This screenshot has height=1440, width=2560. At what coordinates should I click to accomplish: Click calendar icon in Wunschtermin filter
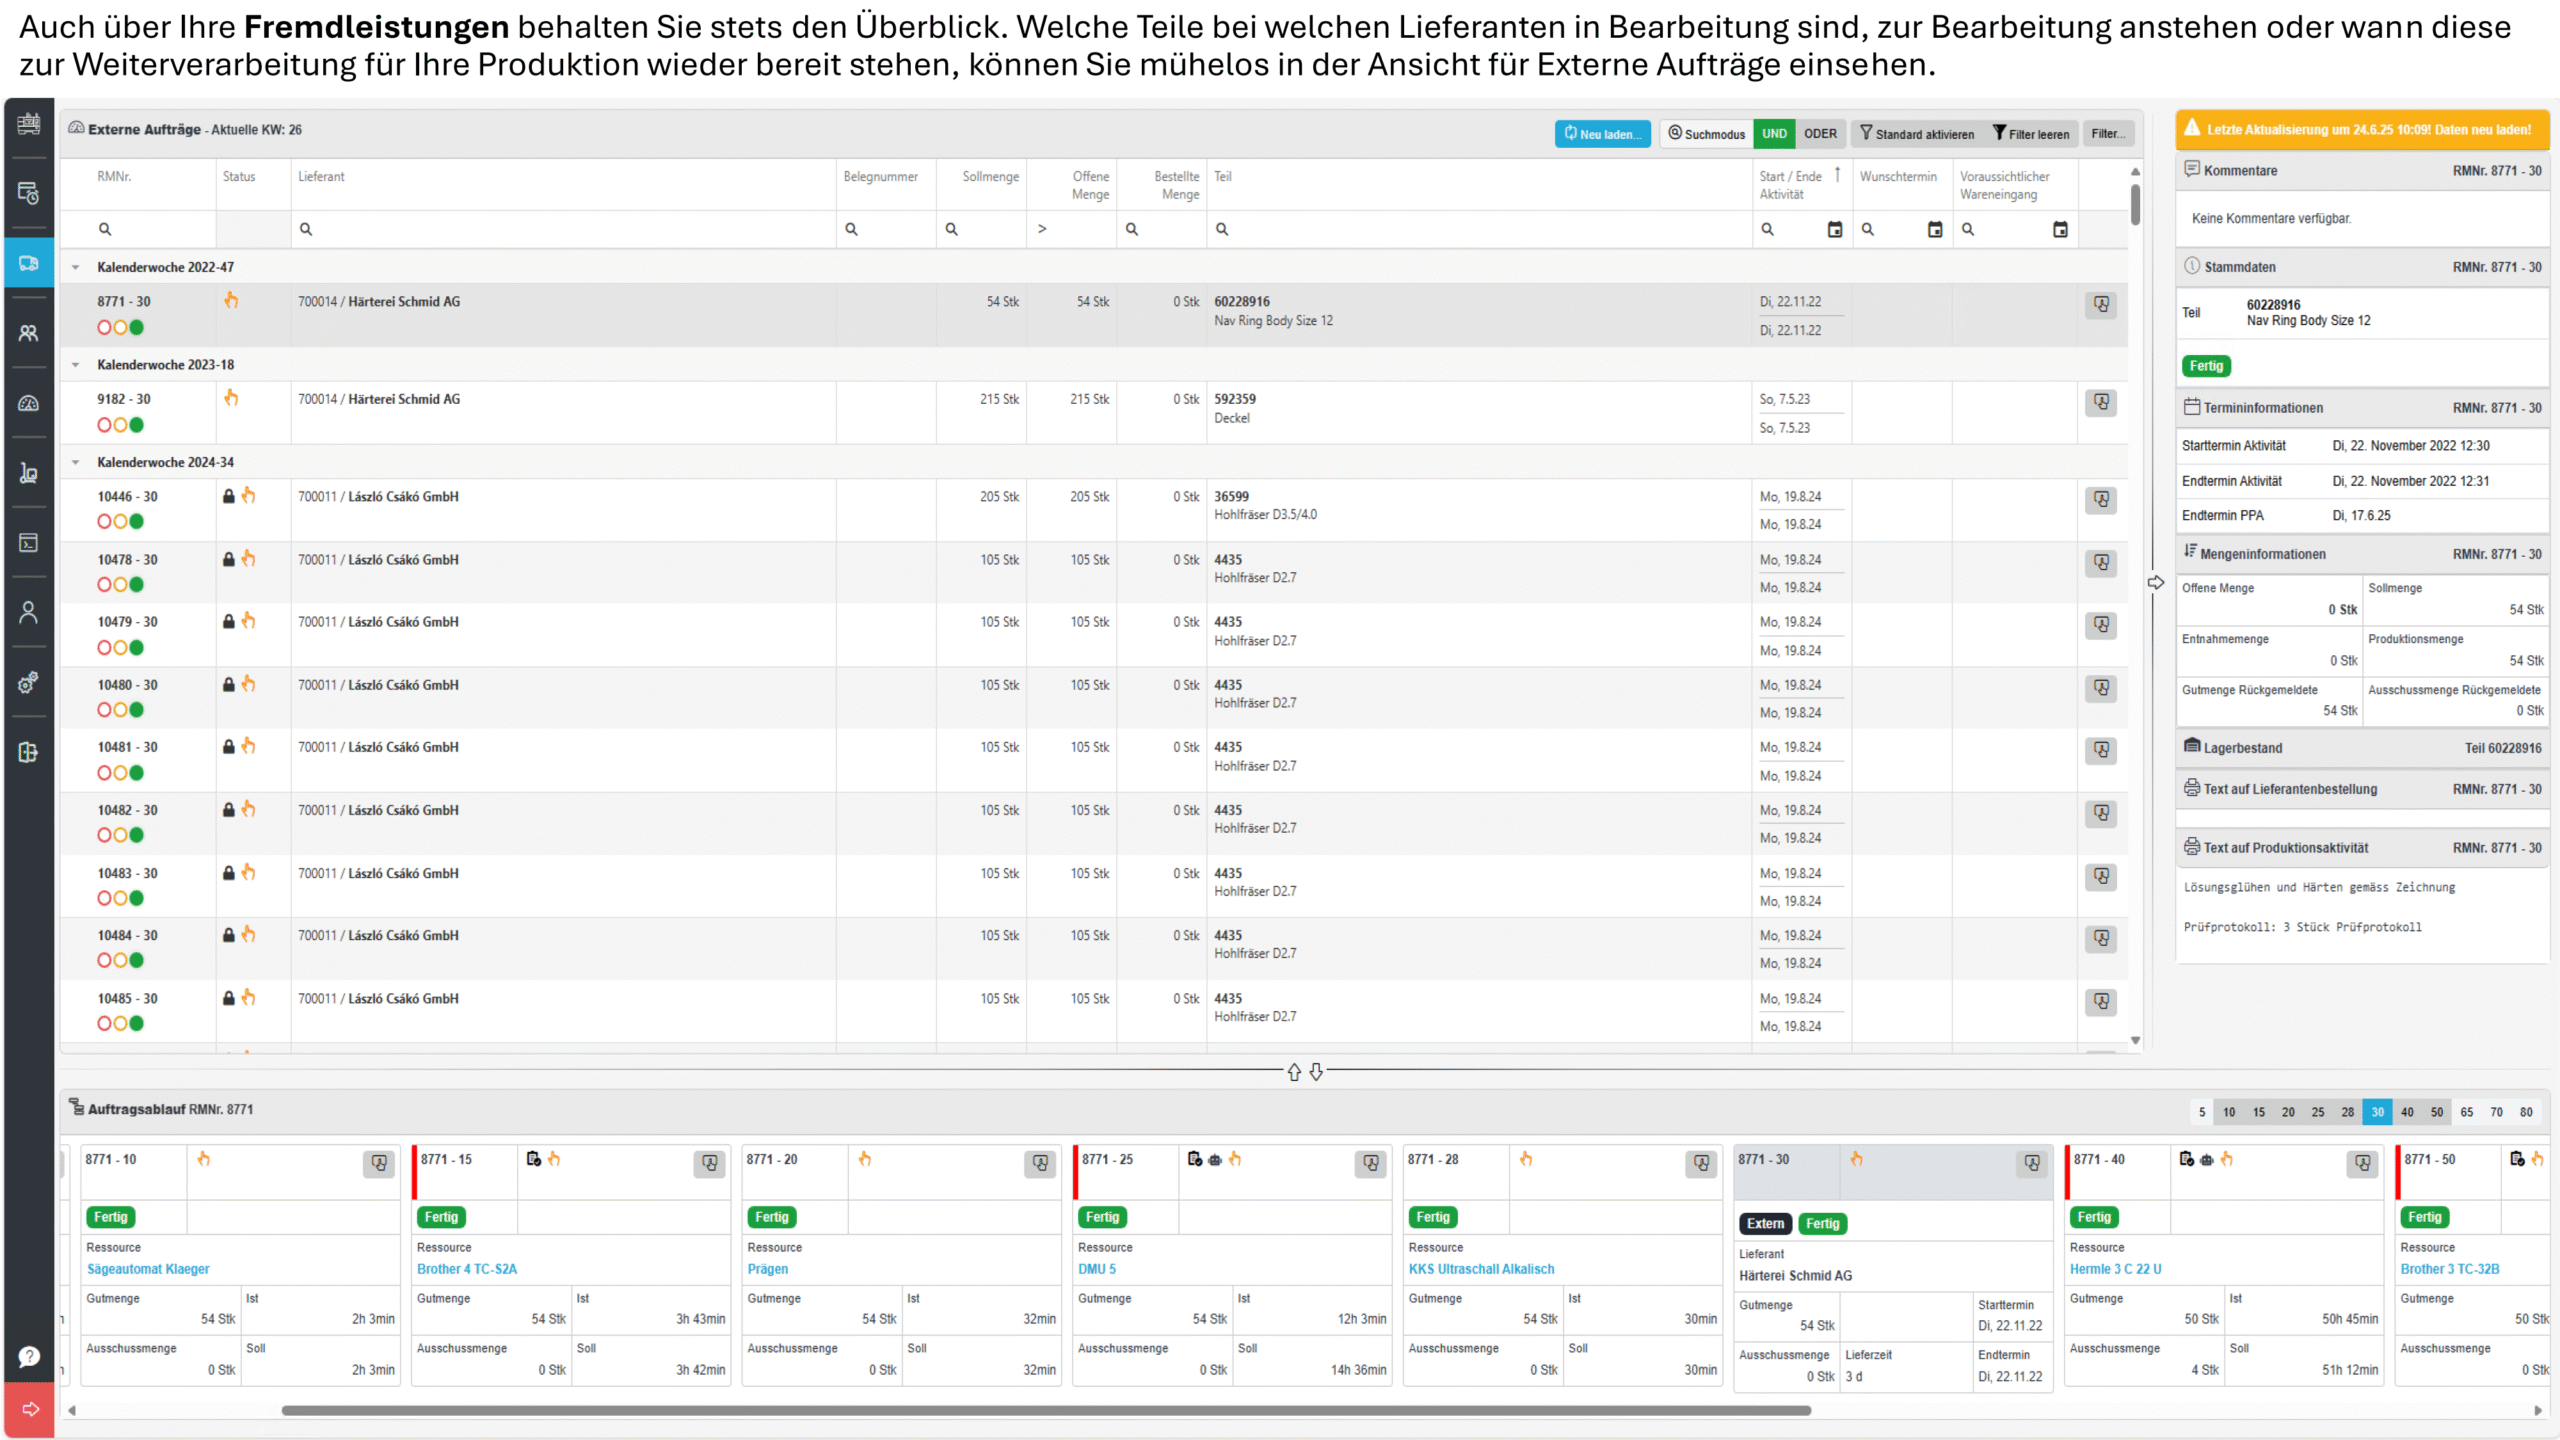click(x=1935, y=230)
